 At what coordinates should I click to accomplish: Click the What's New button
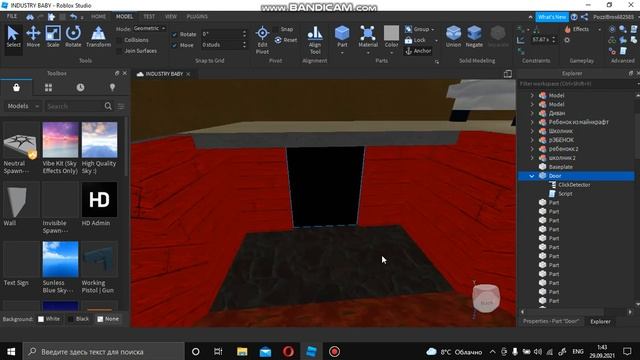click(552, 17)
